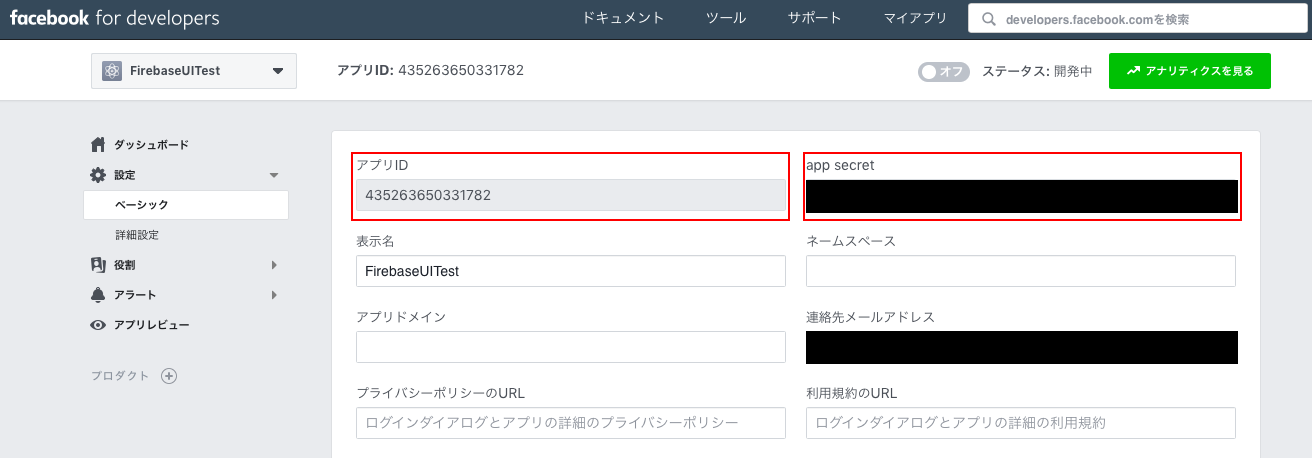
Task: Collapse the 設定 section arrow
Action: point(274,175)
